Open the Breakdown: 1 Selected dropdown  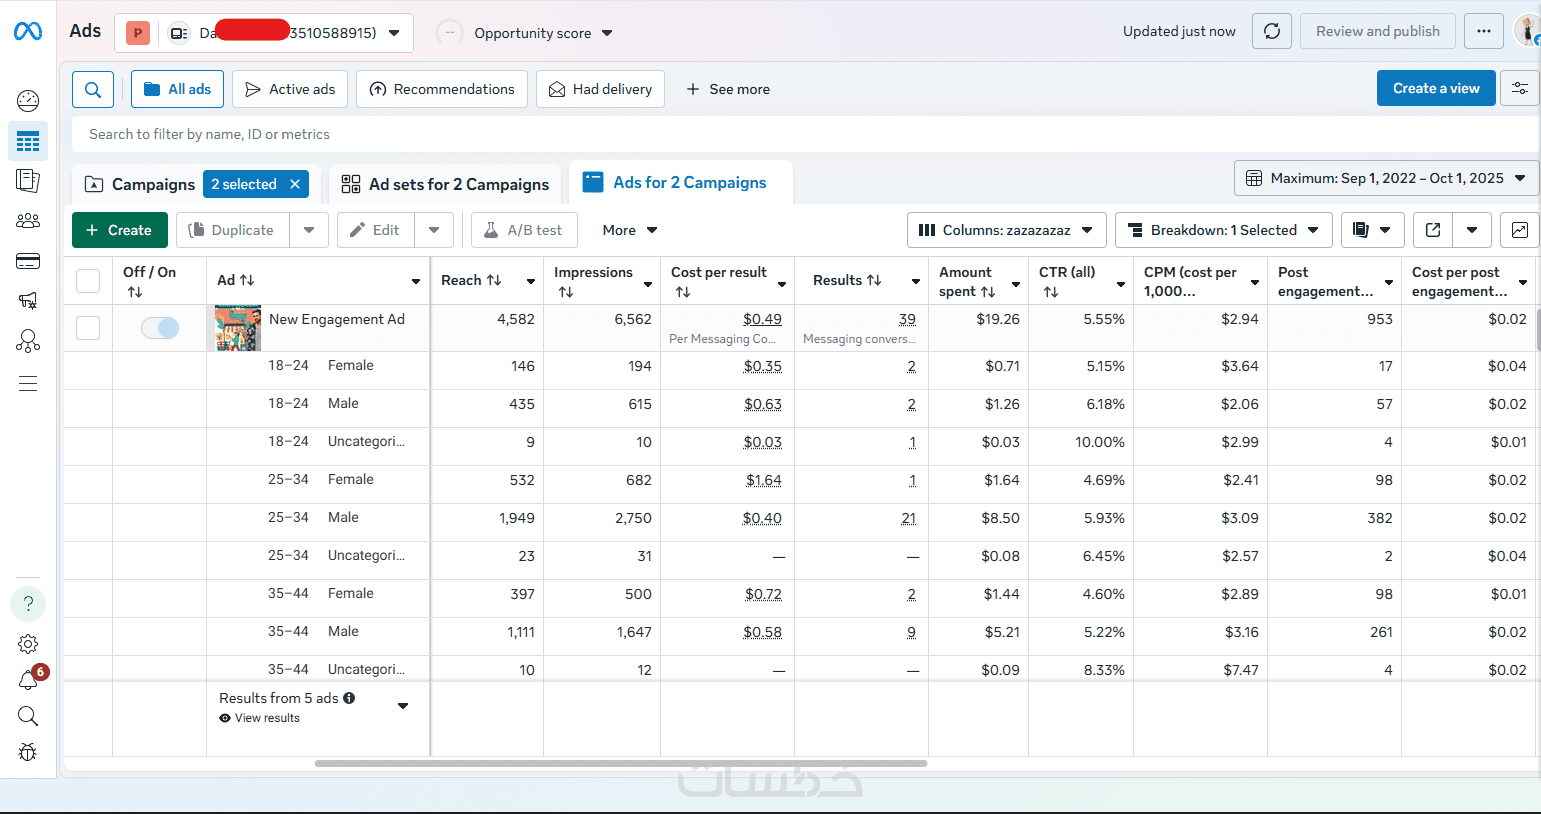pyautogui.click(x=1223, y=230)
